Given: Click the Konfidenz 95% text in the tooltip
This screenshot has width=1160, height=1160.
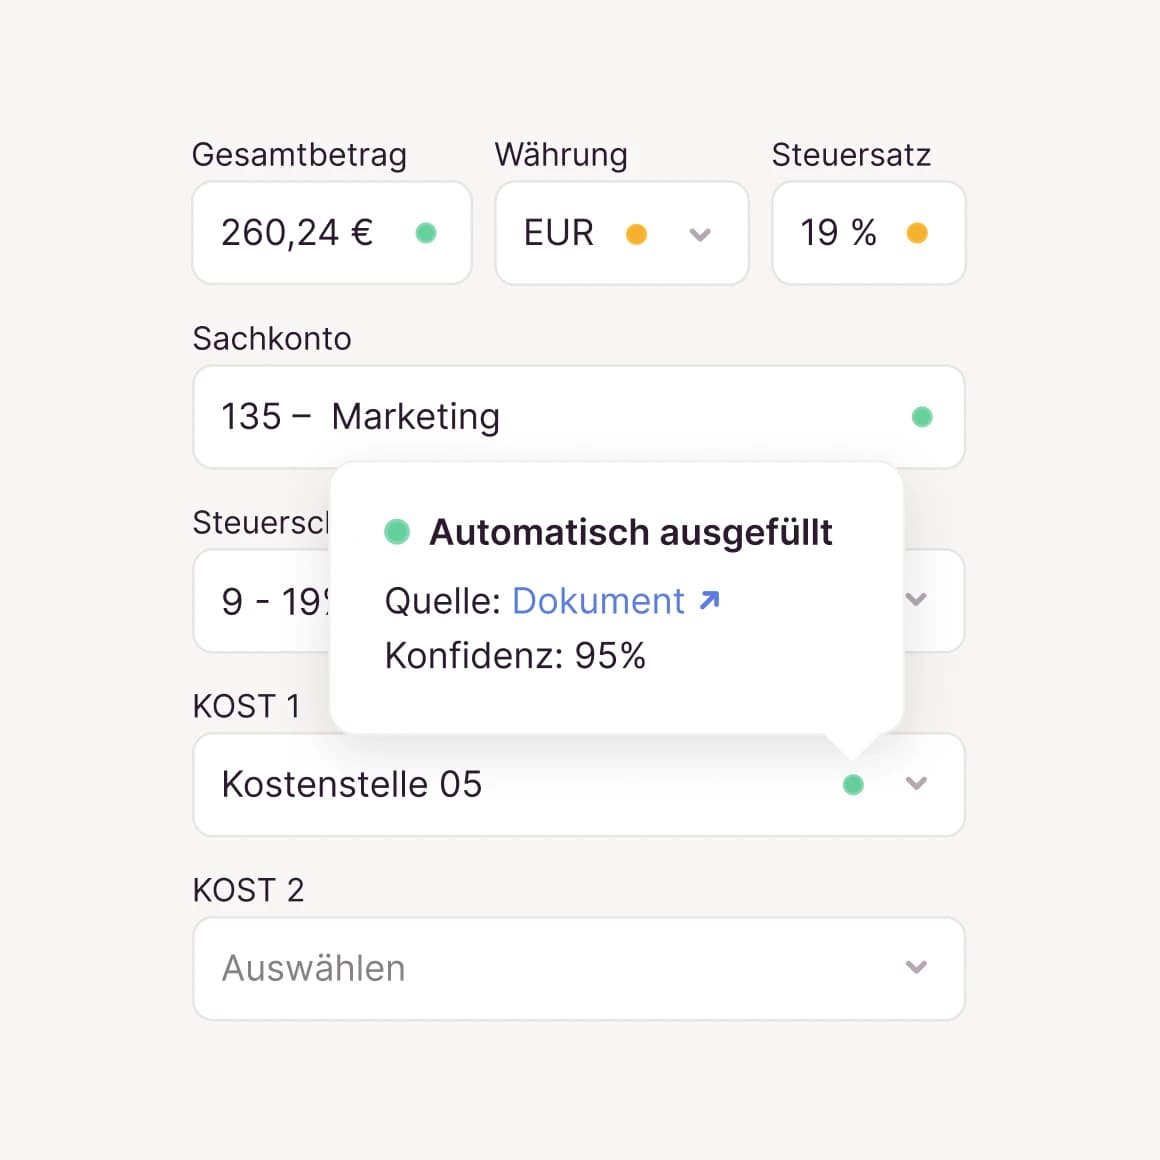Looking at the screenshot, I should point(516,655).
